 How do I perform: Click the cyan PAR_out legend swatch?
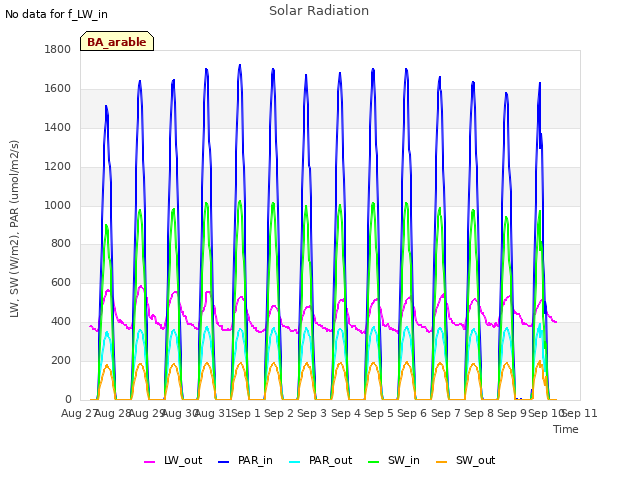click(295, 462)
